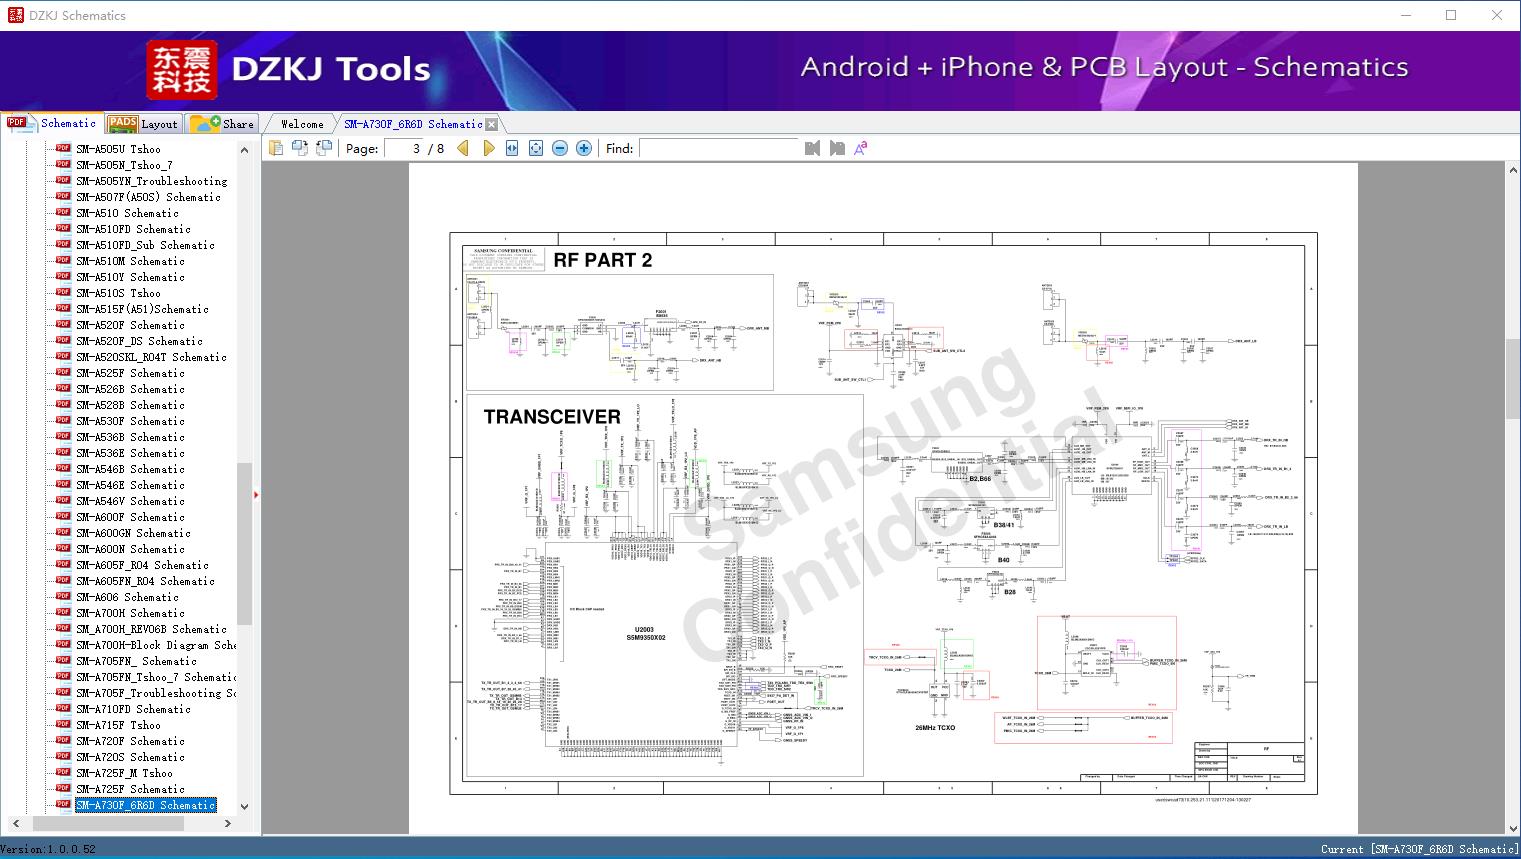The image size is (1521, 859).
Task: Click PDF icon beside SM-A720F Schematic
Action: tap(63, 740)
